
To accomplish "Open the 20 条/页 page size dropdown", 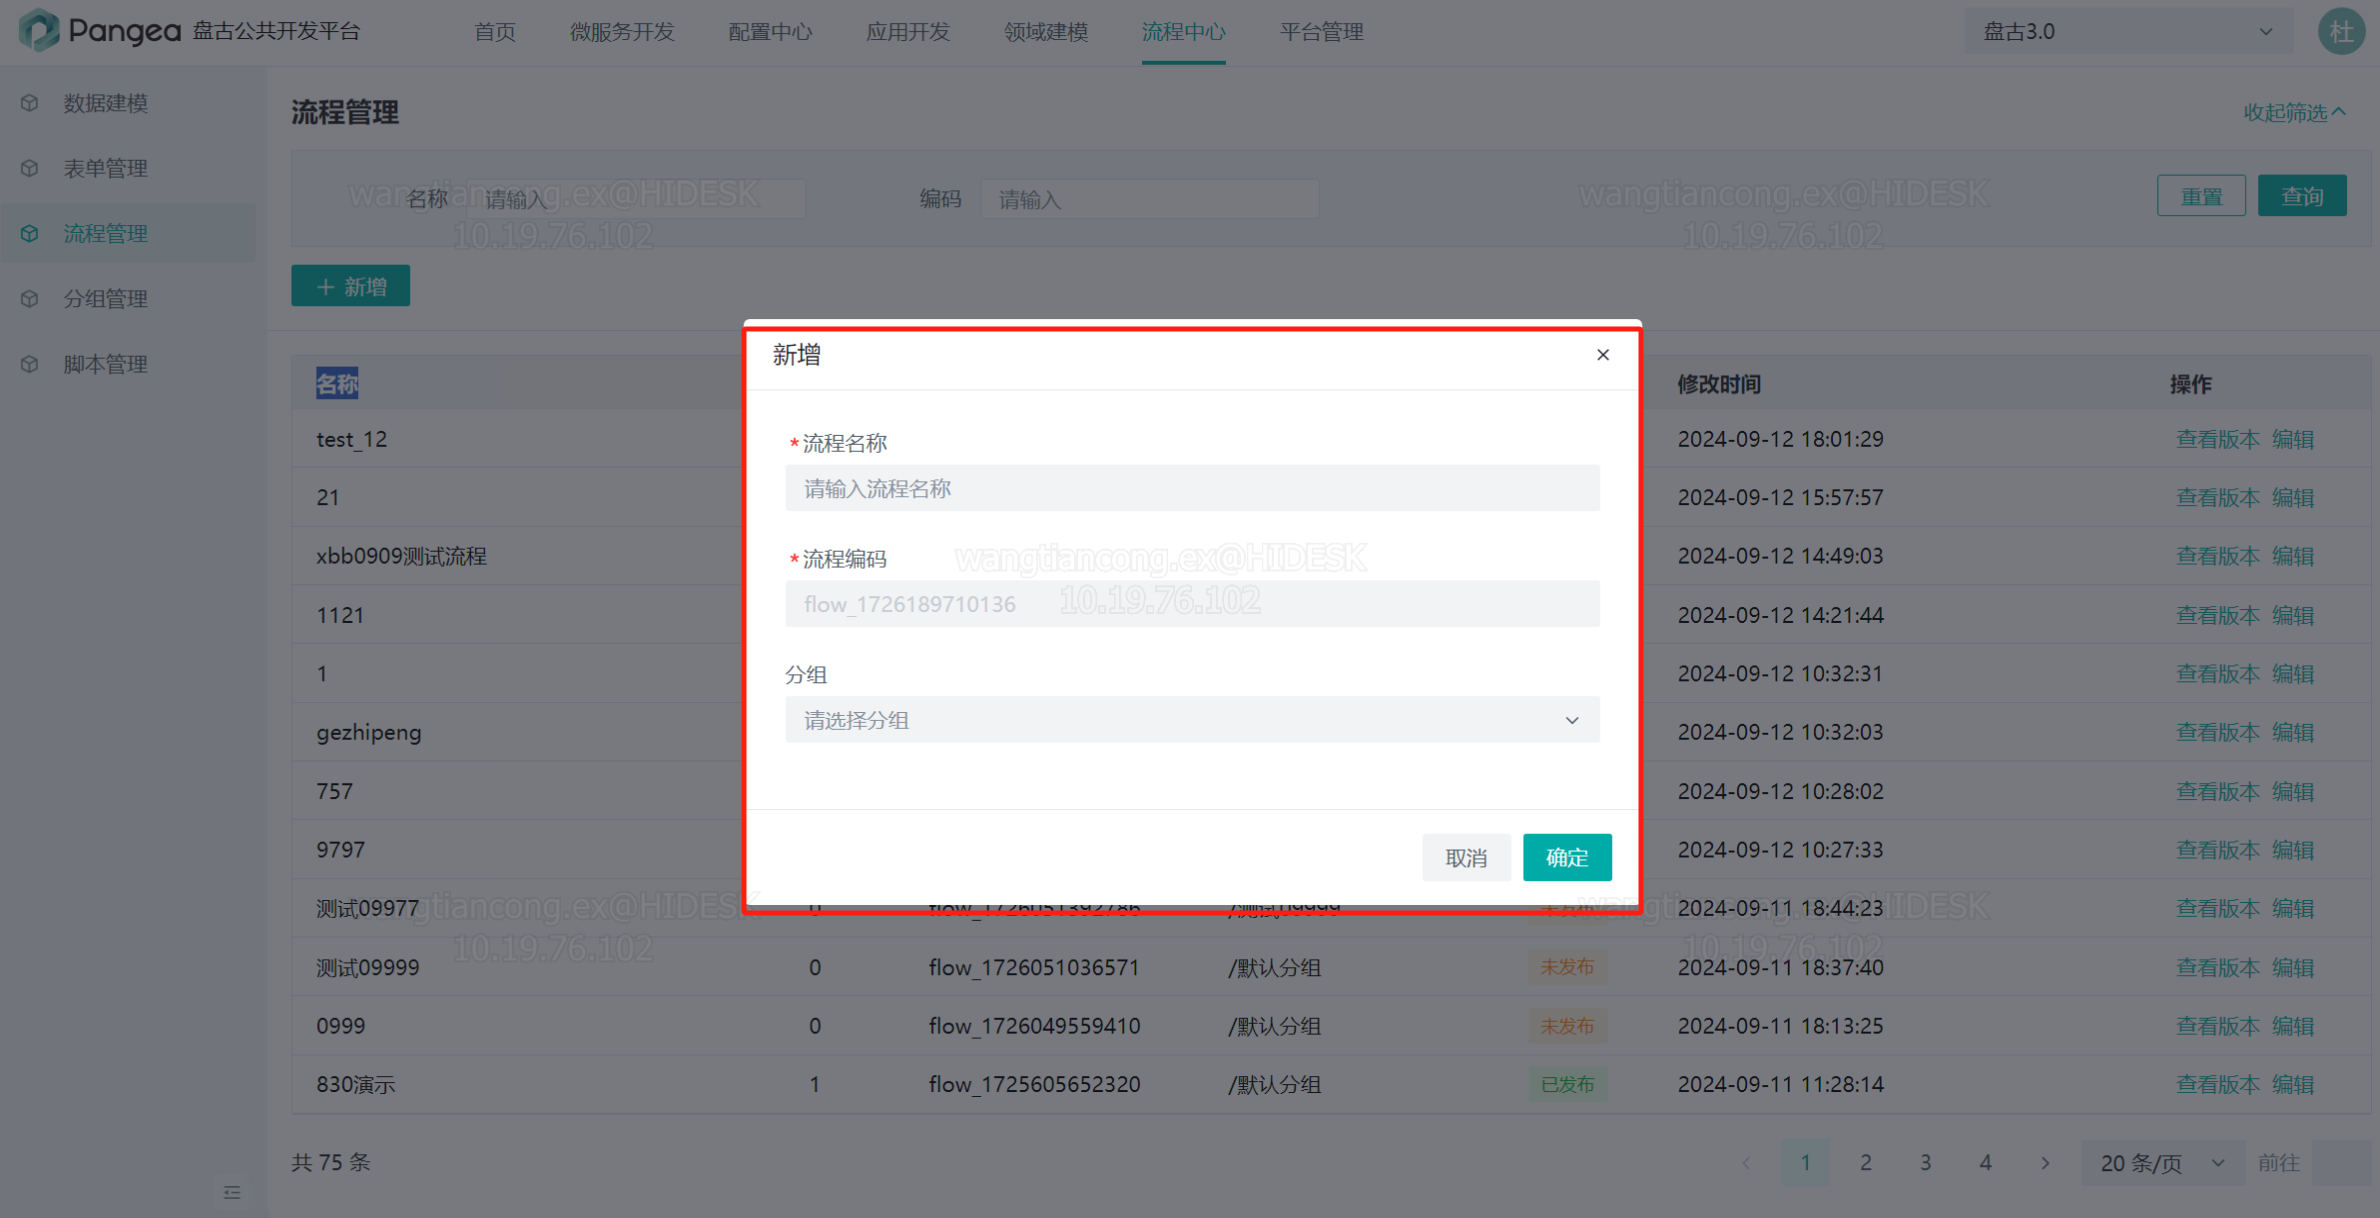I will [x=2162, y=1163].
